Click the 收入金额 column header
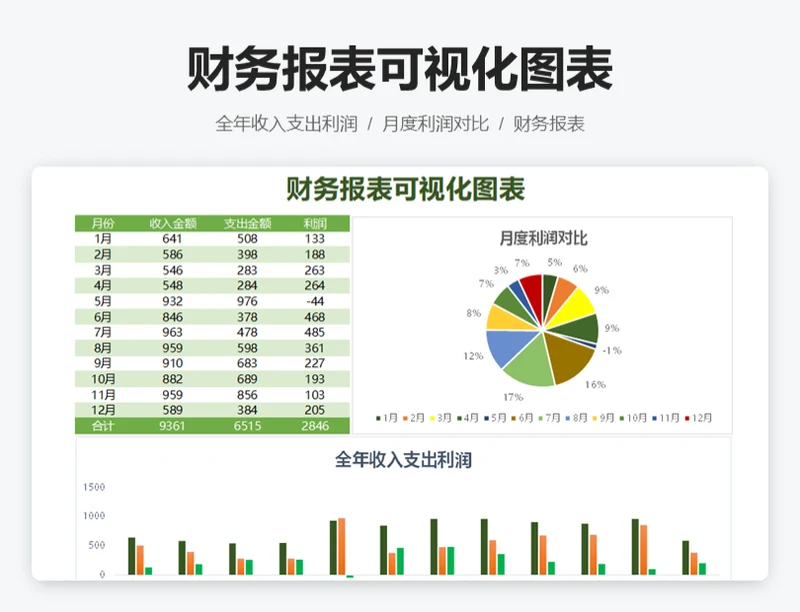 [172, 223]
